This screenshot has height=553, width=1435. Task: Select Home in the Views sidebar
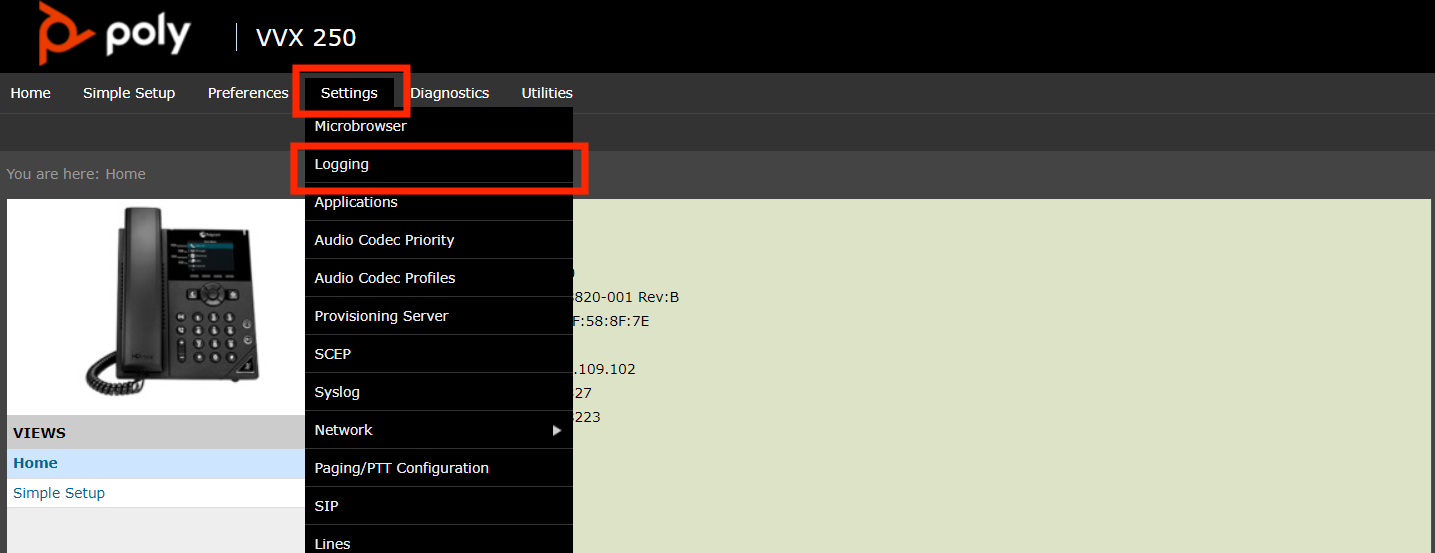[x=156, y=463]
